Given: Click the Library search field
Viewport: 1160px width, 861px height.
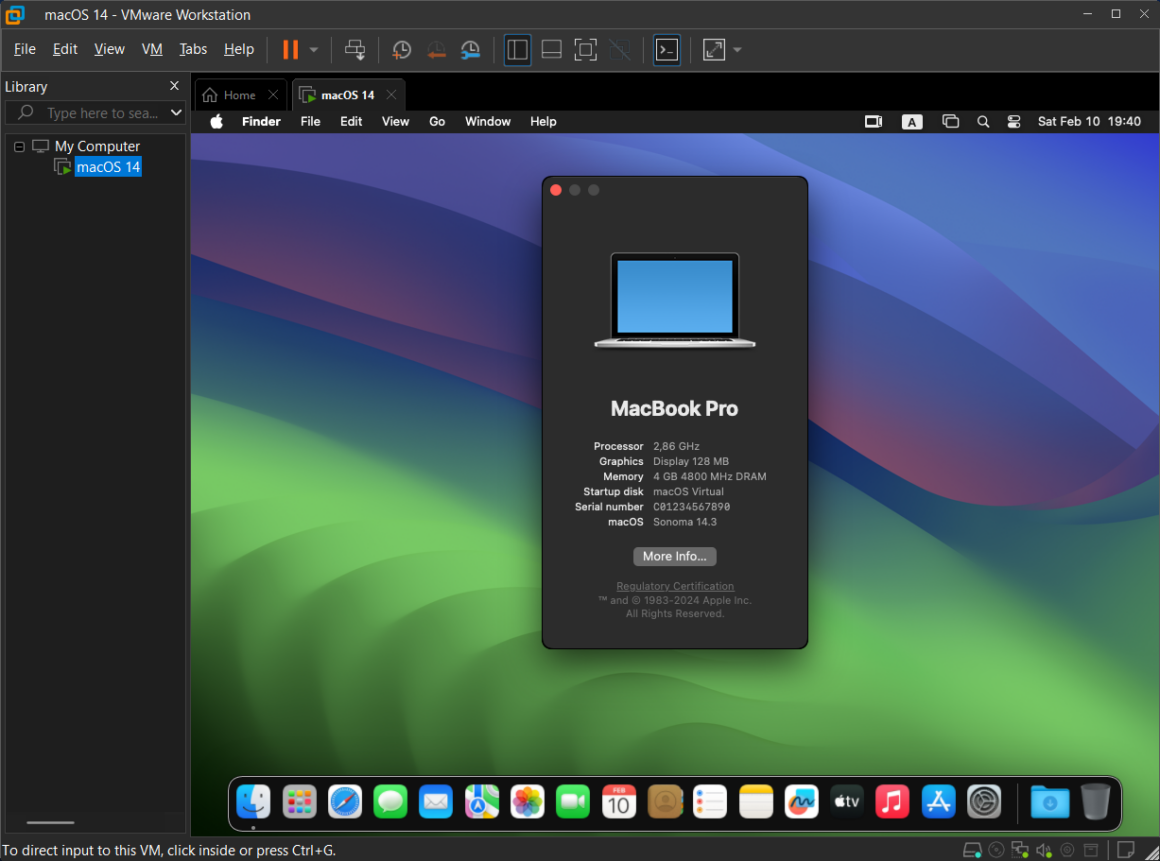Looking at the screenshot, I should point(93,112).
